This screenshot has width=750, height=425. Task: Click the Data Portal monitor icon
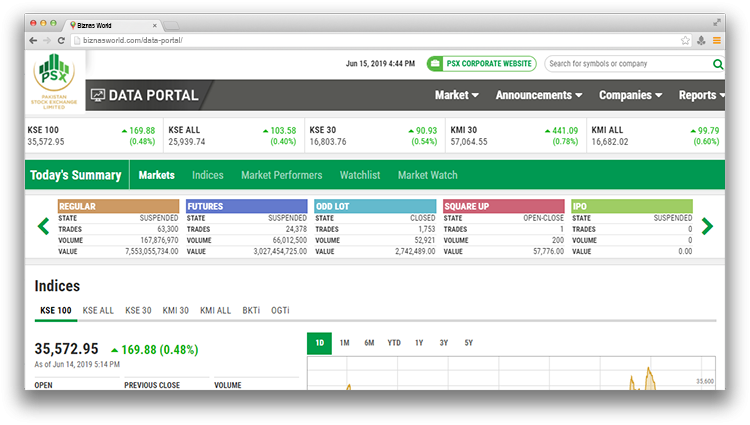98,95
